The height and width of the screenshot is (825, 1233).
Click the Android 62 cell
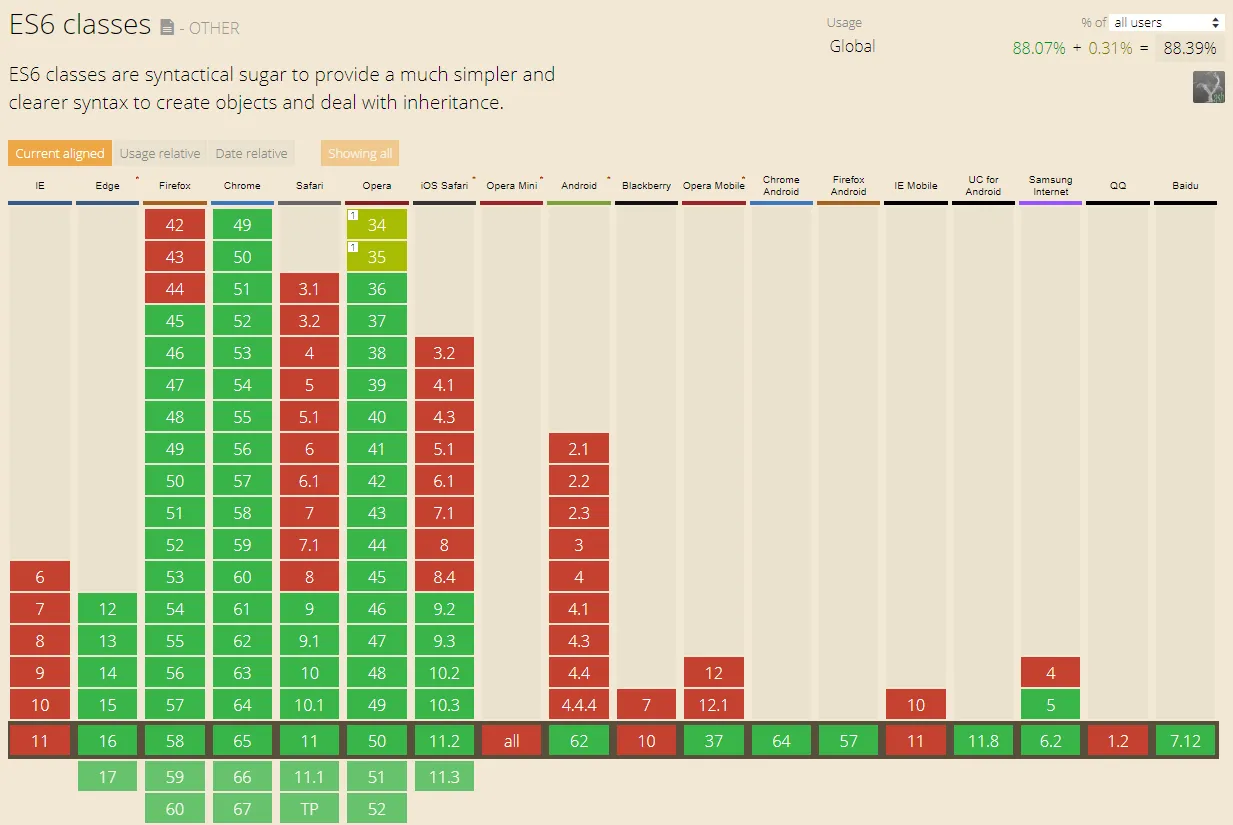579,741
